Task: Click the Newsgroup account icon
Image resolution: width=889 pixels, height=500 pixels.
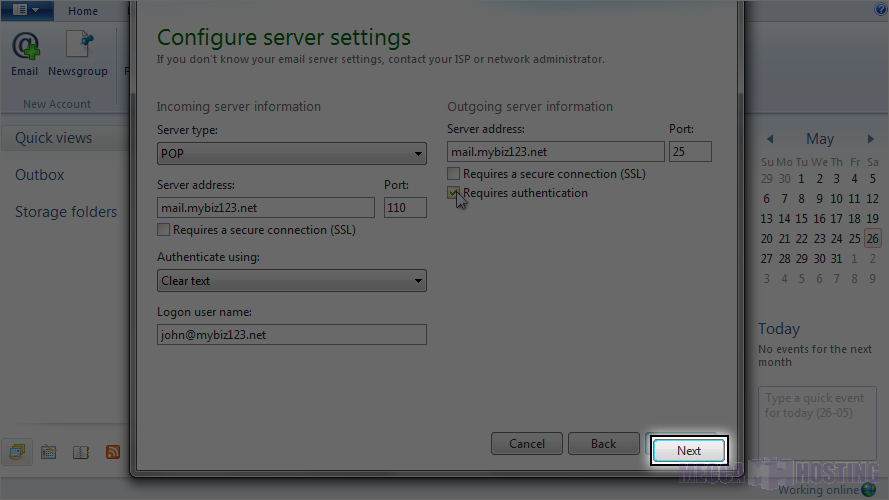Action: [x=78, y=52]
